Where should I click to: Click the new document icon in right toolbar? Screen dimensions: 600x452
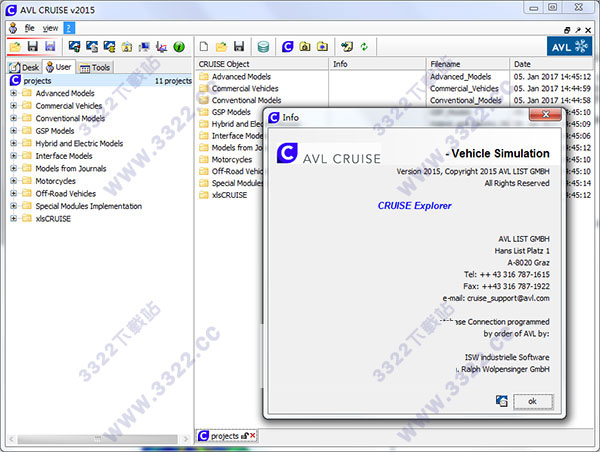pos(204,47)
